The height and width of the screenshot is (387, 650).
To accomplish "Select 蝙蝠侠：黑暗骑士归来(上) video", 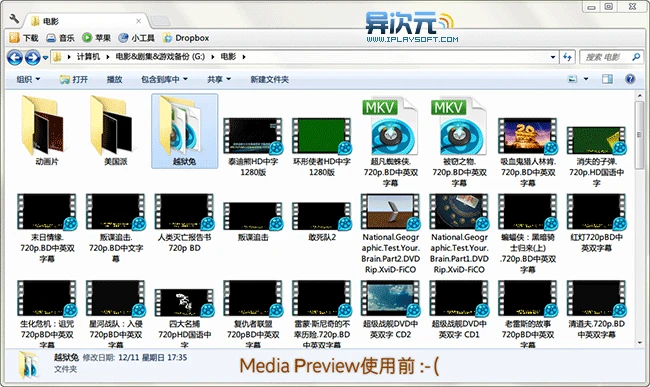I will (x=528, y=234).
